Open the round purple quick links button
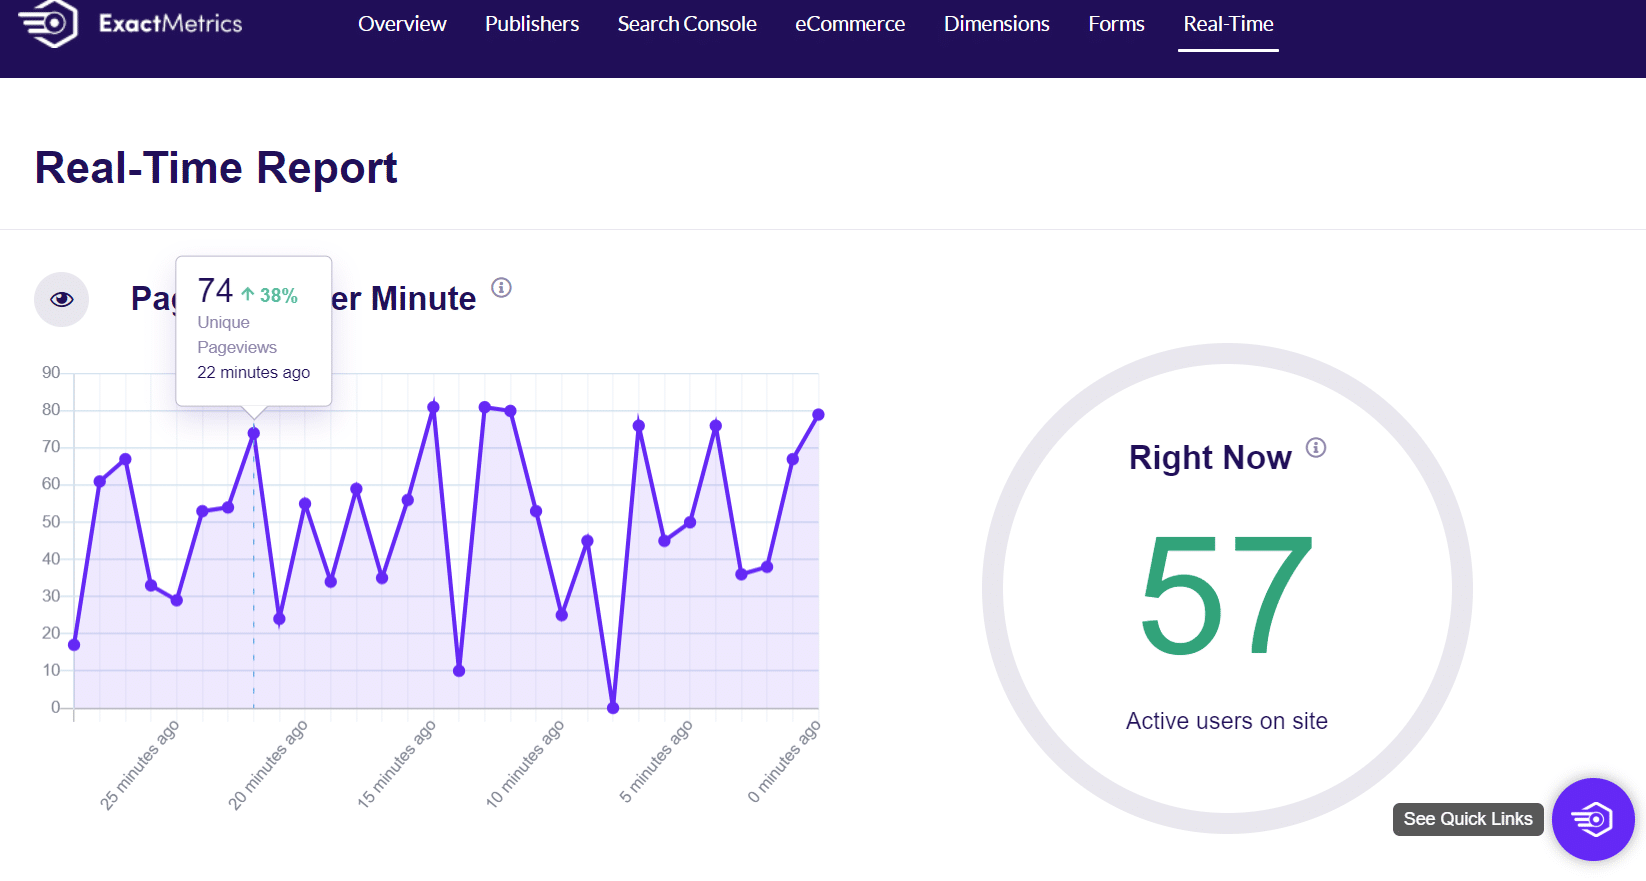The width and height of the screenshot is (1646, 881). point(1592,819)
